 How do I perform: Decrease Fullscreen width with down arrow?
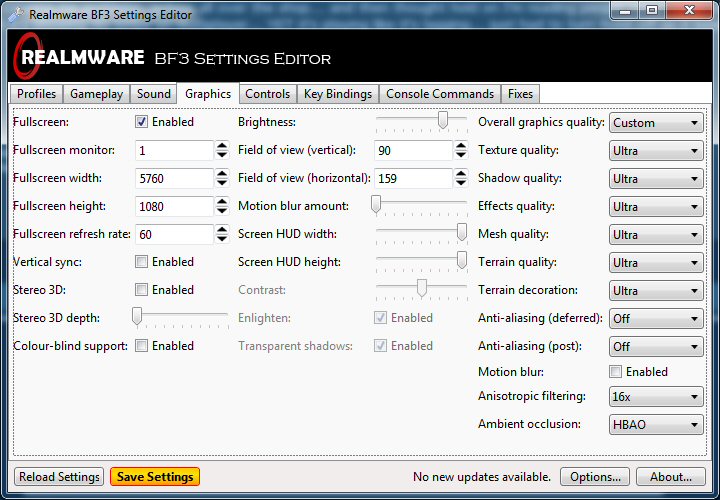coord(222,183)
